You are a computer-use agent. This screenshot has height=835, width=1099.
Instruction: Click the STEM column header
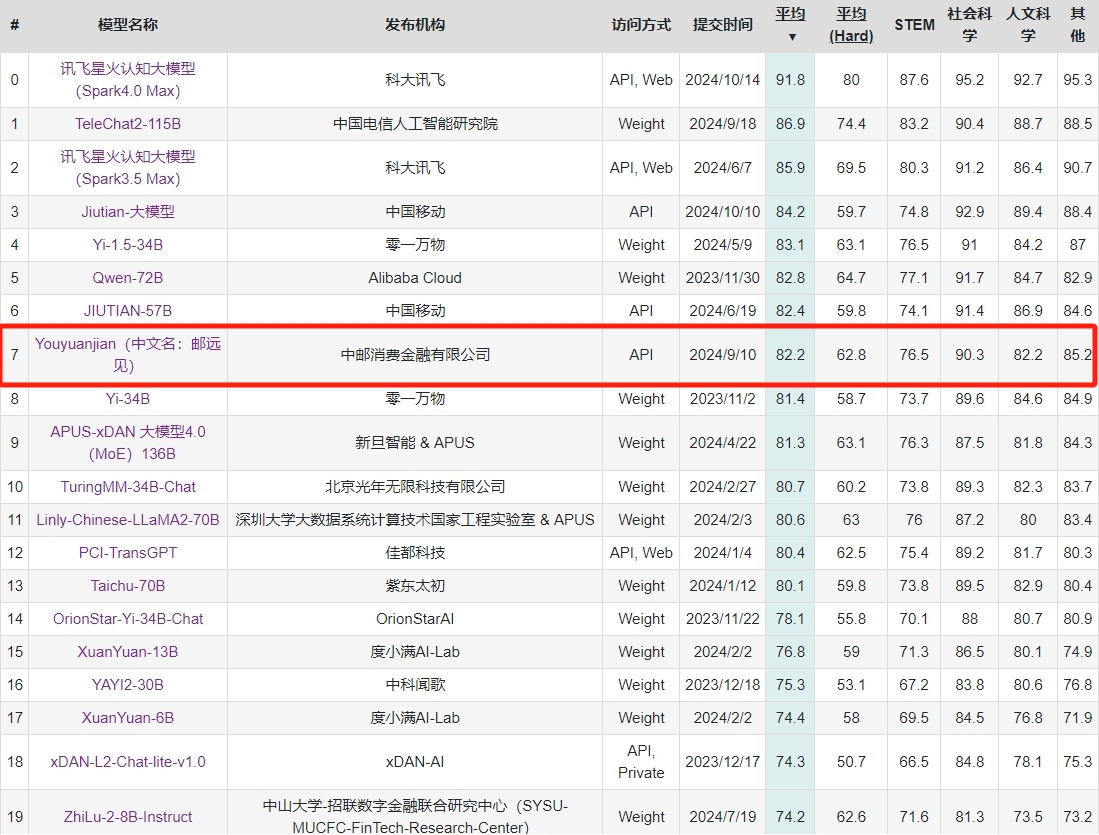[914, 25]
